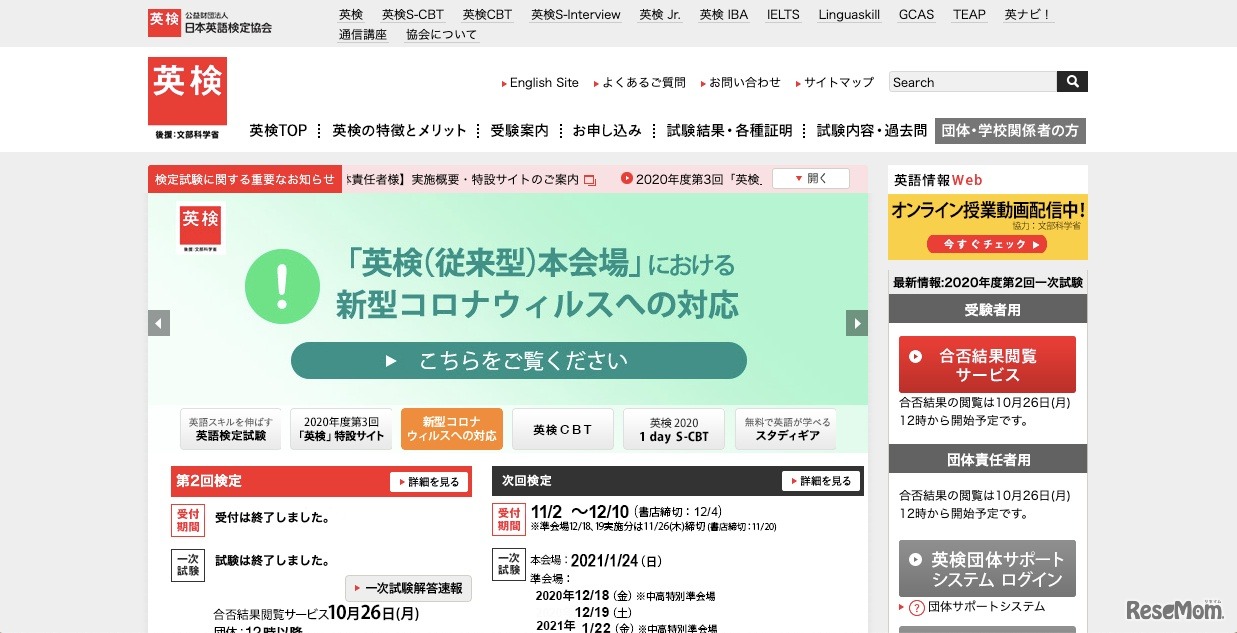Select 団体・学校関係者の方 in the navigation
1237x633 pixels.
pos(1010,130)
